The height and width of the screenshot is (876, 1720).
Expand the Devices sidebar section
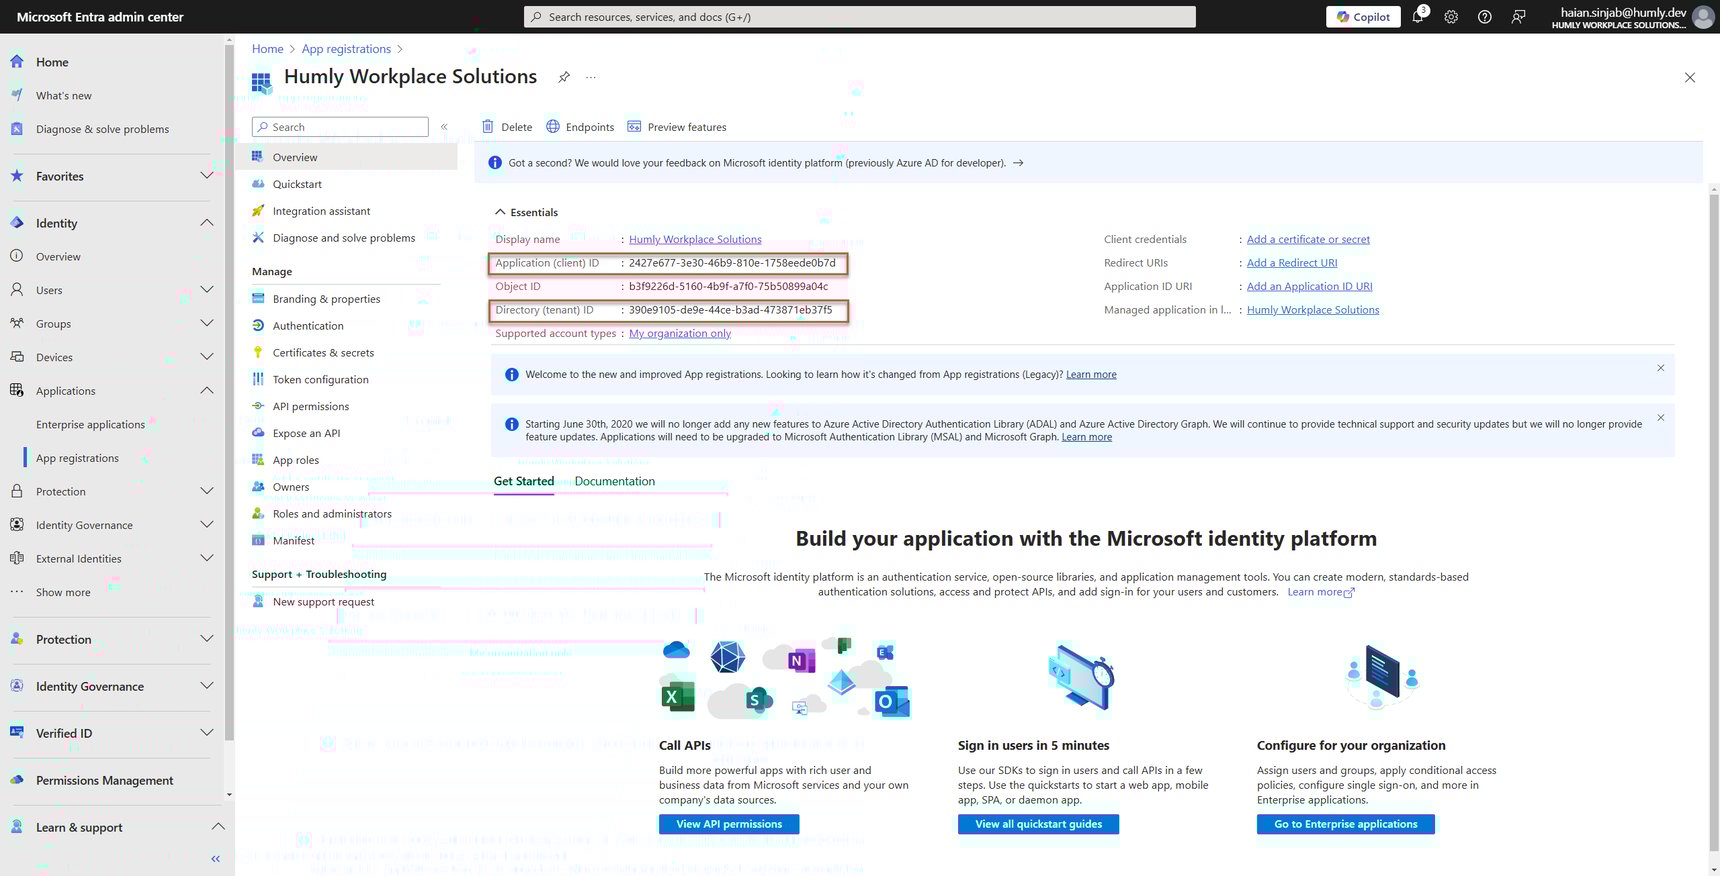coord(206,357)
